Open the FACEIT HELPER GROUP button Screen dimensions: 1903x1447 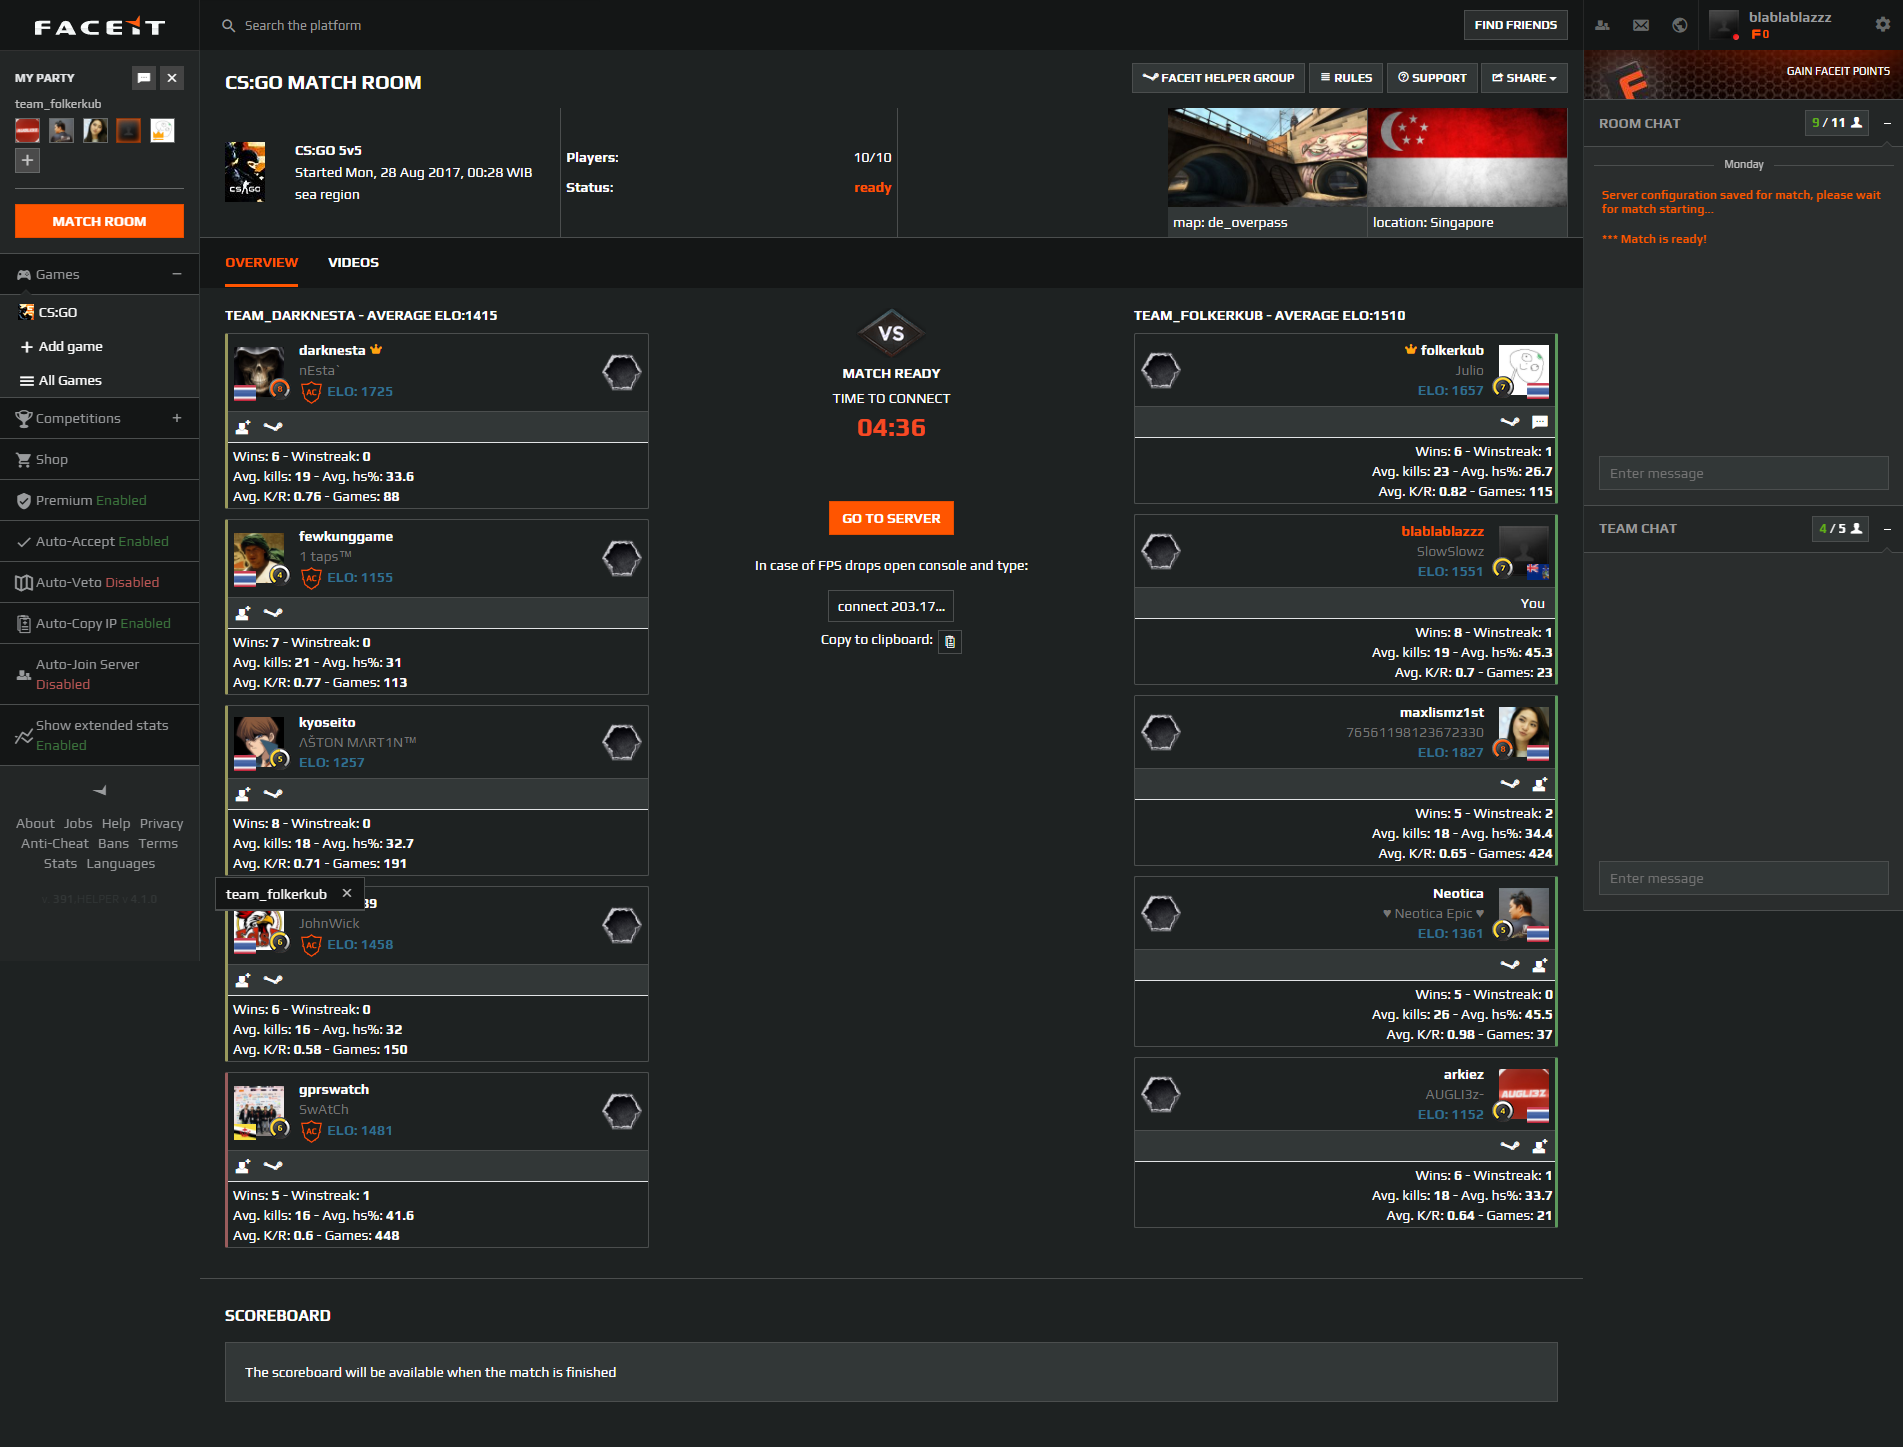tap(1218, 78)
